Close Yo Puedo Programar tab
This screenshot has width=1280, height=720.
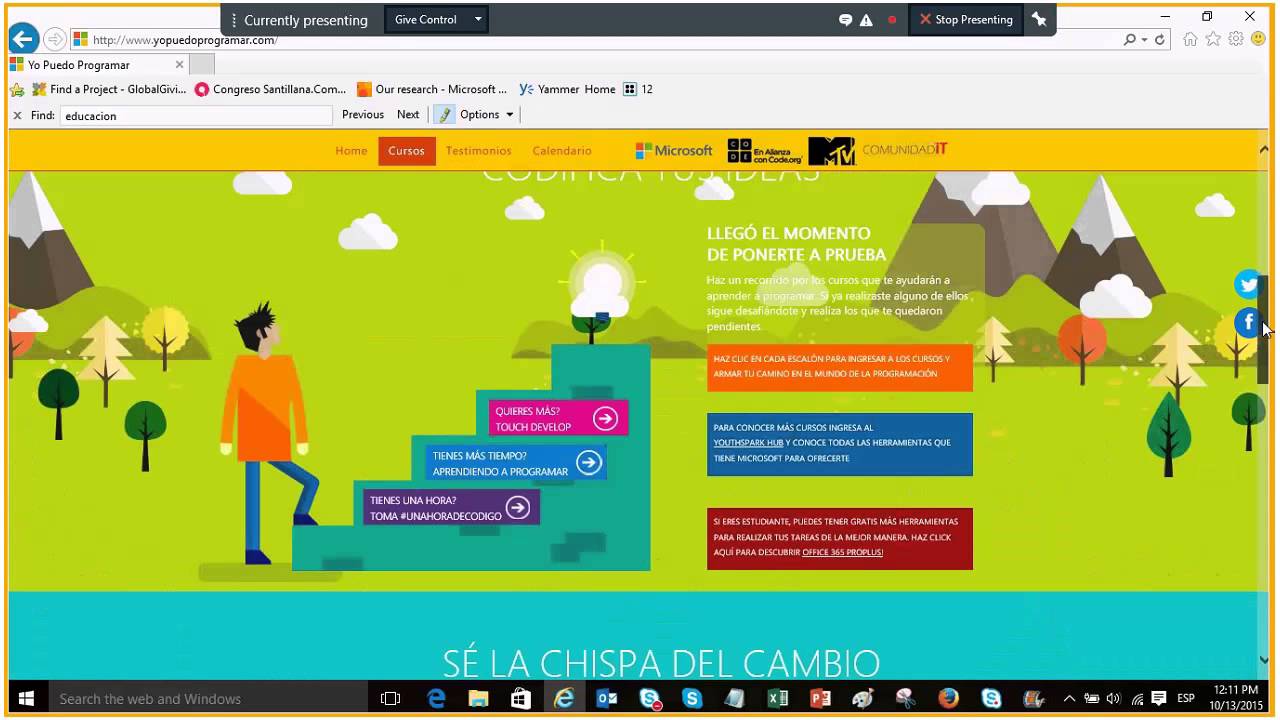[x=179, y=65]
